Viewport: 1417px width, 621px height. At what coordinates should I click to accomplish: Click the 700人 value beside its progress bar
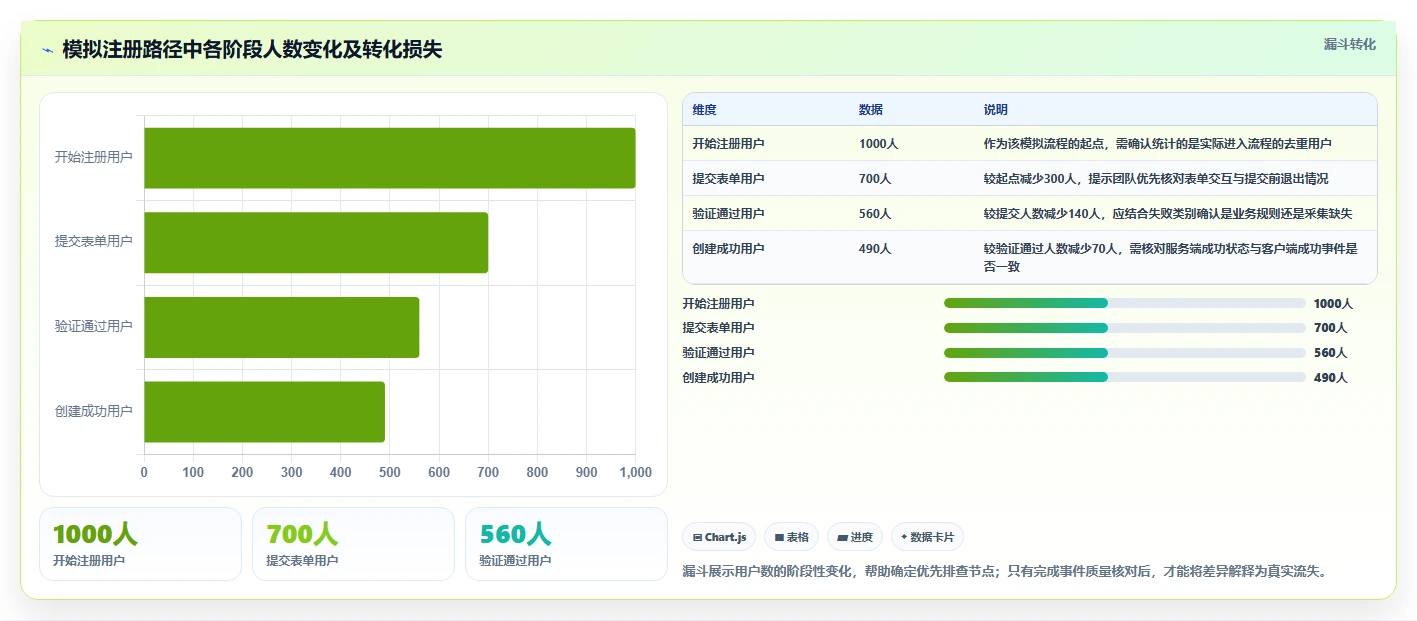1330,328
